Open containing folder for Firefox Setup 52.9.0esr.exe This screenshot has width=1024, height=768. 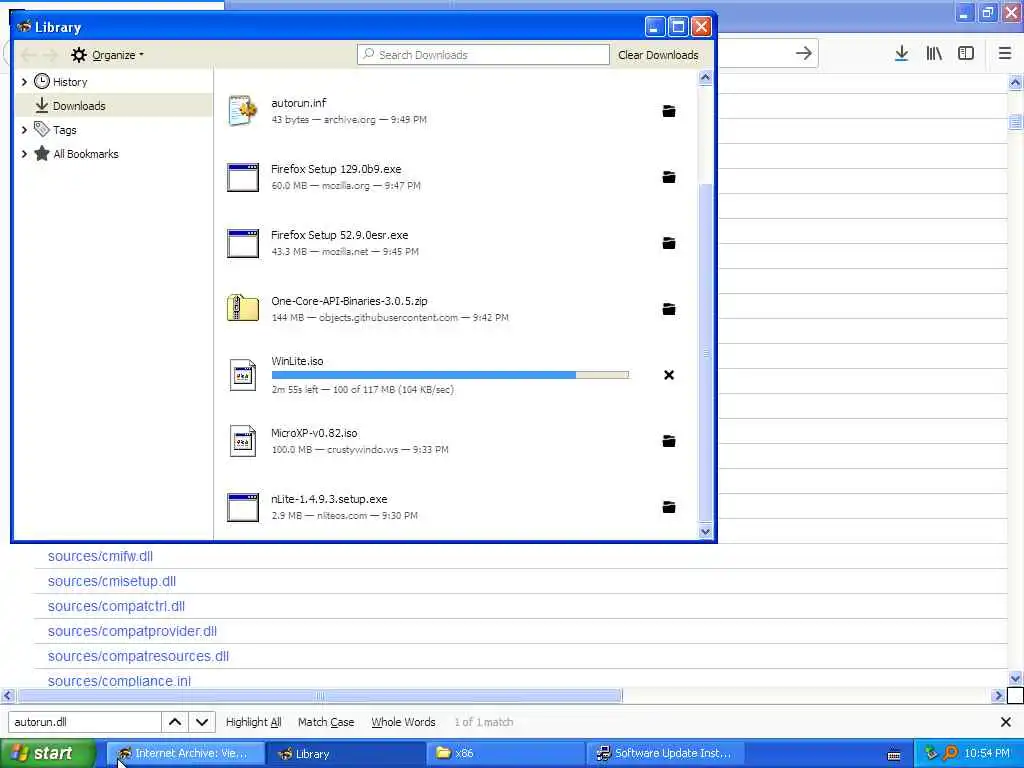[x=669, y=243]
